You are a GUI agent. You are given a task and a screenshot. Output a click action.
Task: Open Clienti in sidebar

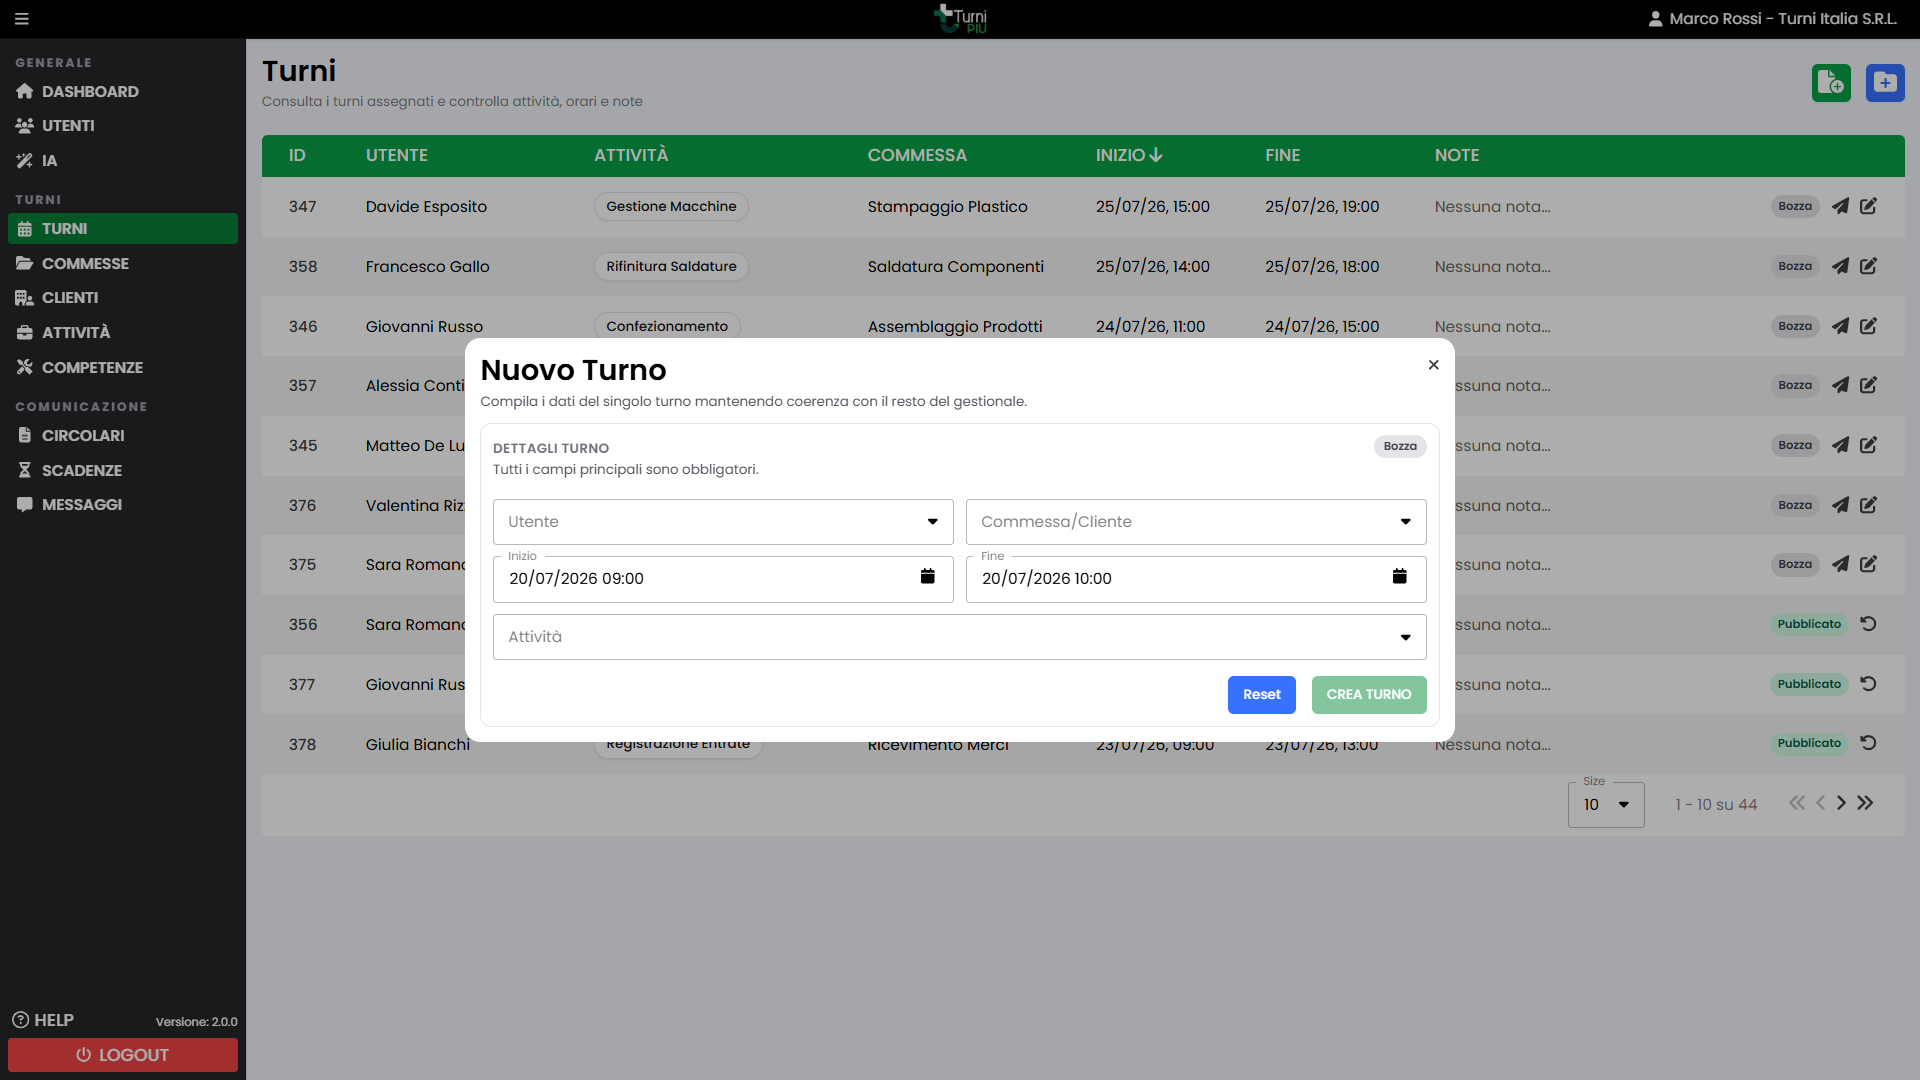(123, 298)
